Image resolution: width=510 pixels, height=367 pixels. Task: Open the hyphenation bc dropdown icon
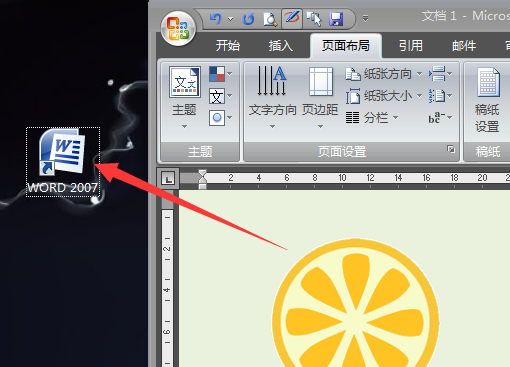pyautogui.click(x=440, y=117)
